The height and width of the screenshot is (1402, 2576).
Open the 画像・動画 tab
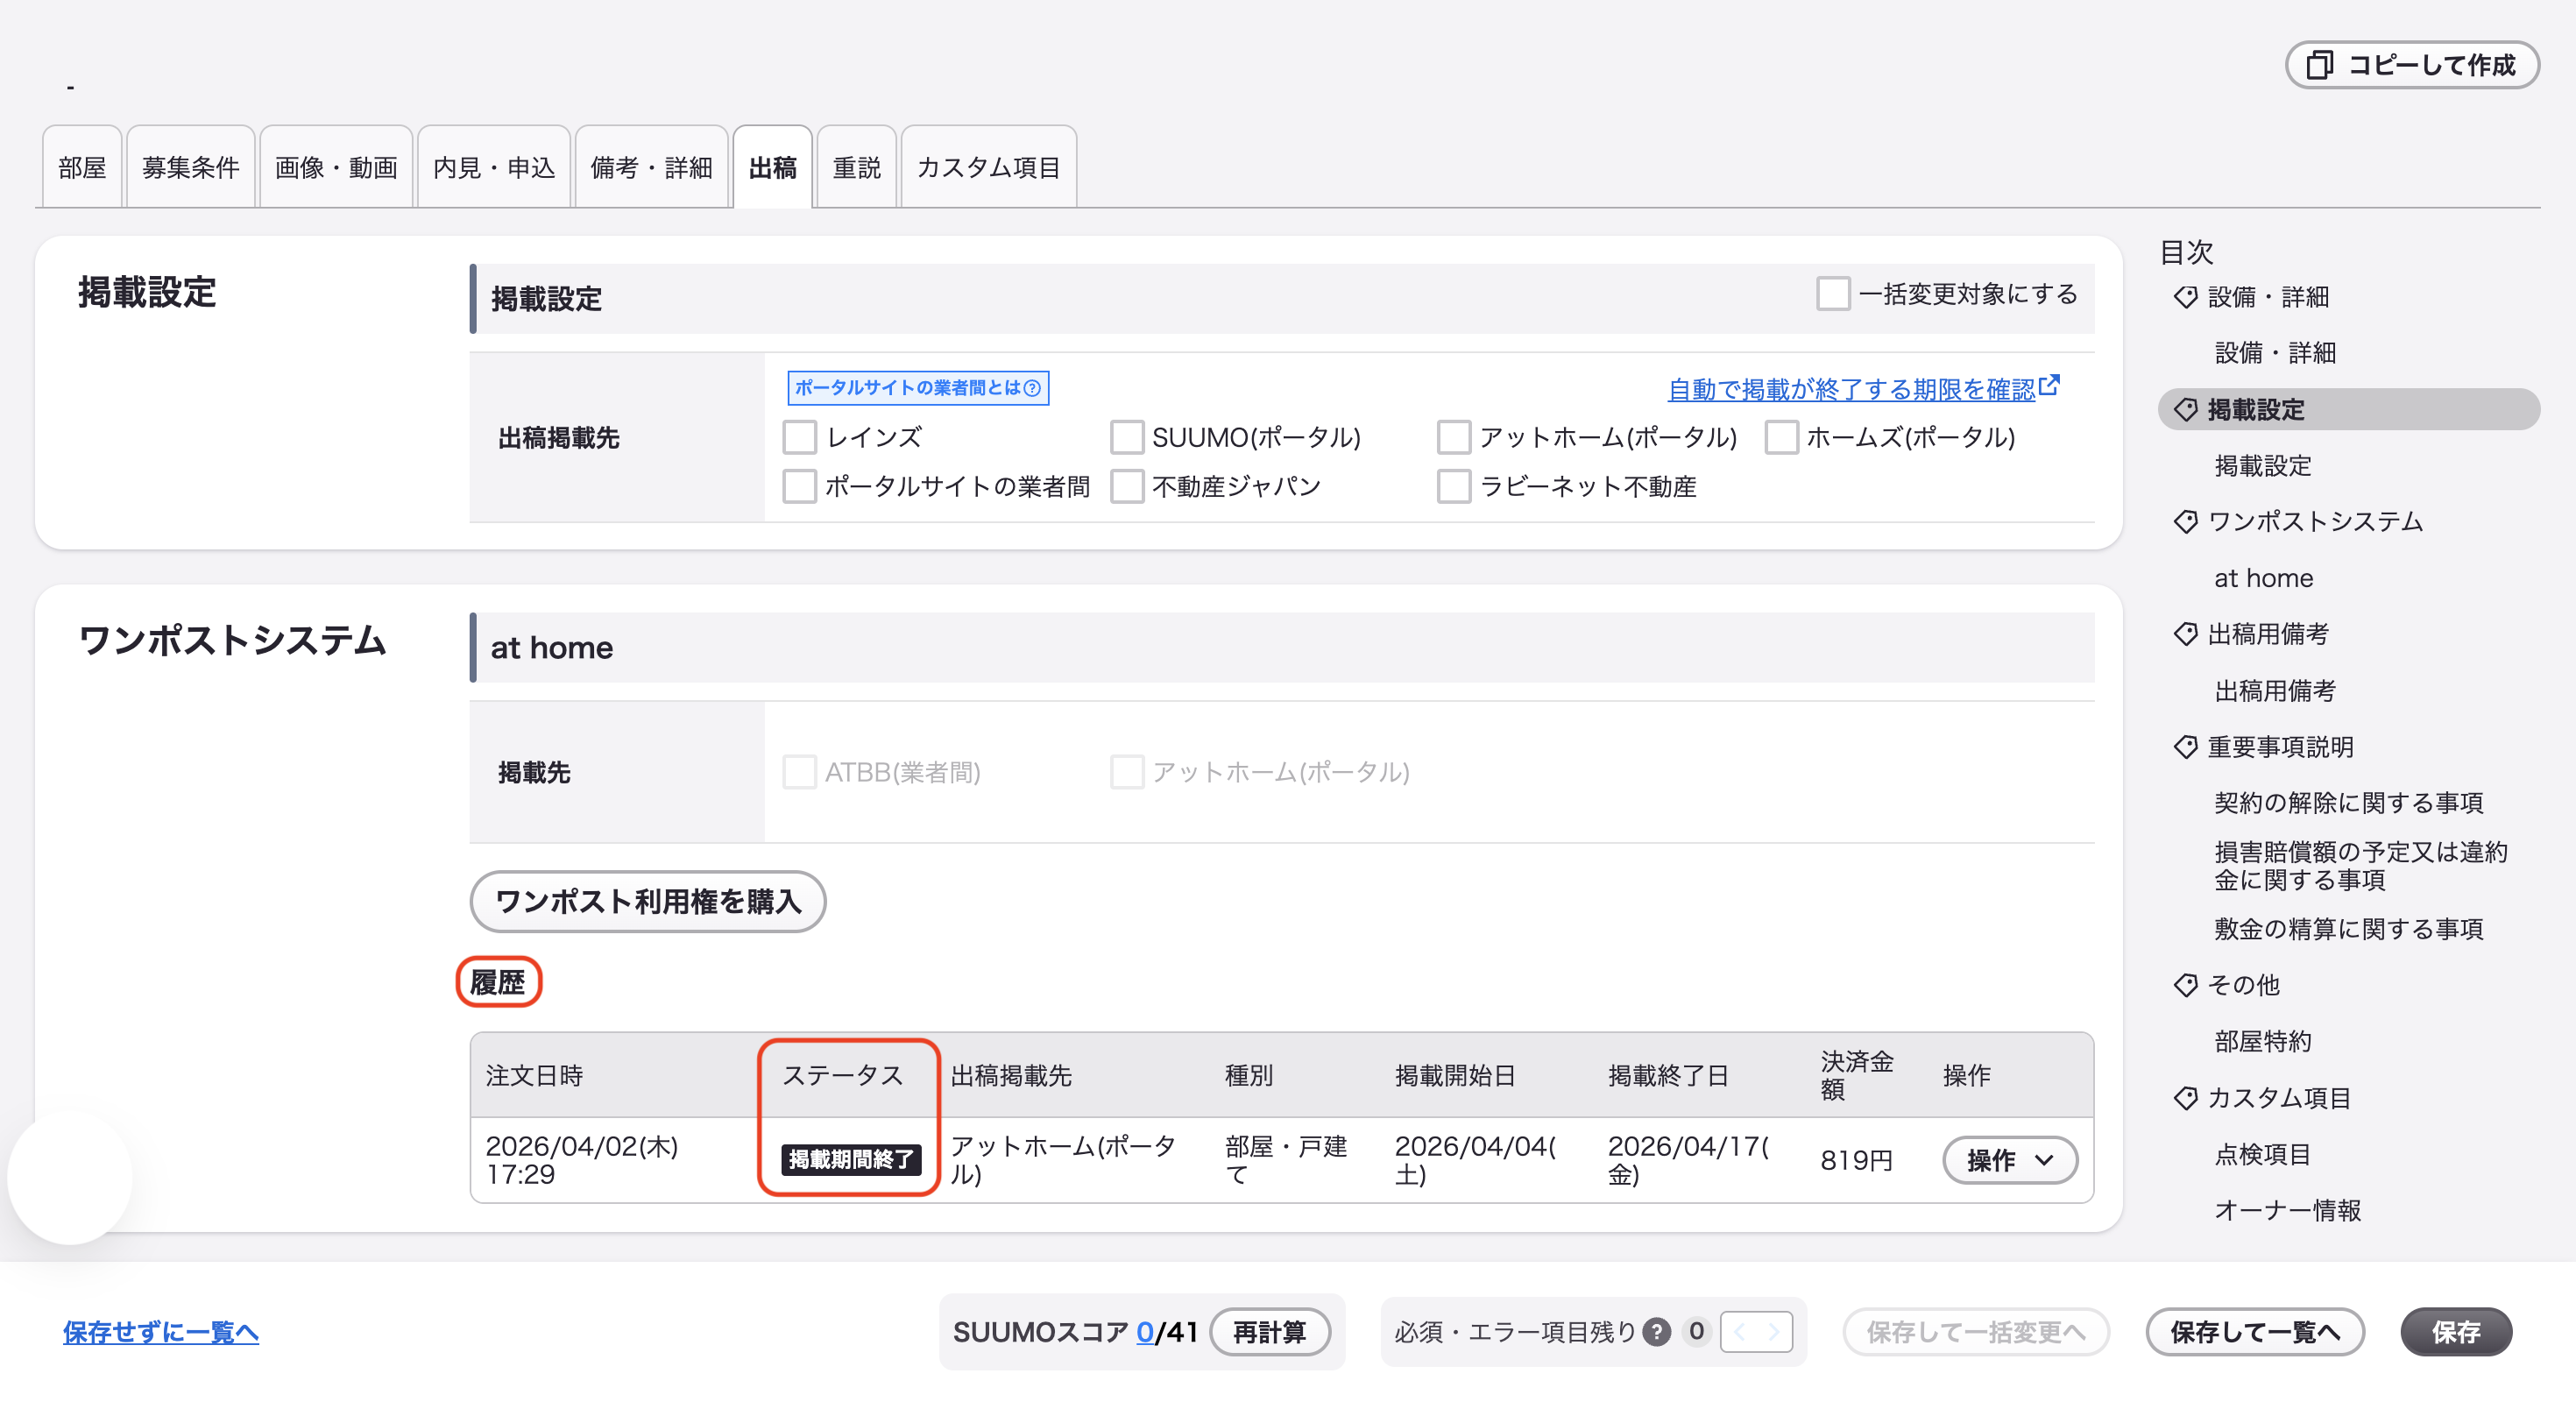(x=336, y=167)
